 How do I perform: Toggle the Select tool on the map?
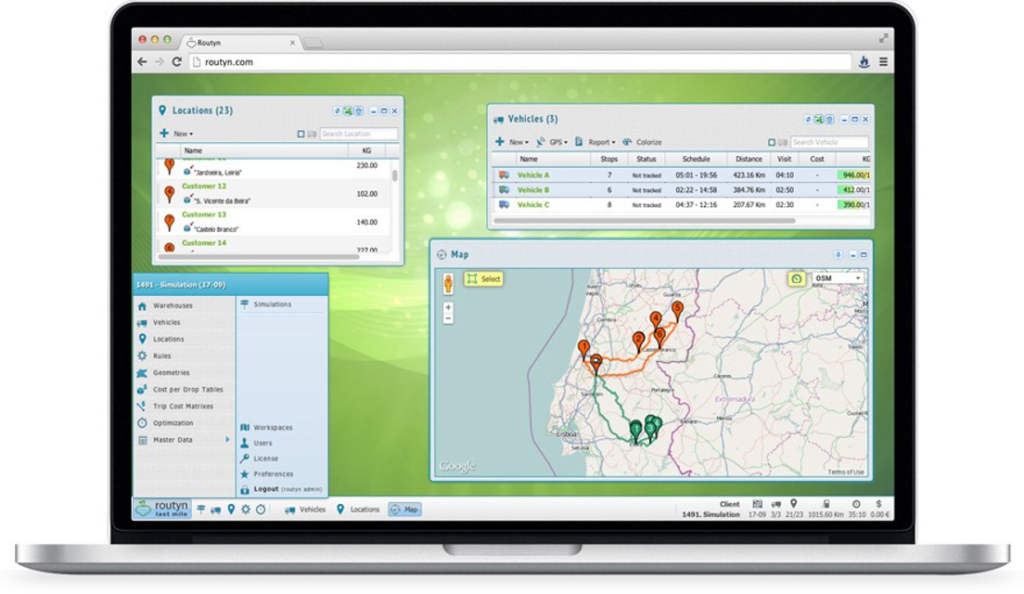pos(484,279)
